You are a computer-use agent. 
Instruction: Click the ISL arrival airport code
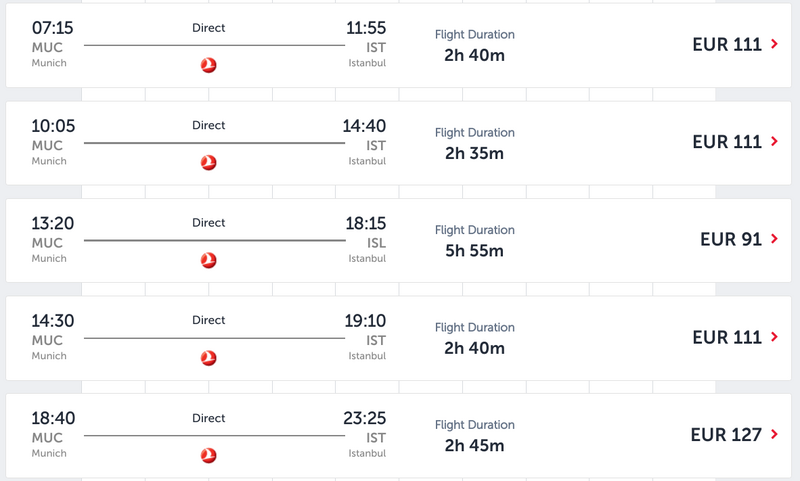pyautogui.click(x=377, y=243)
